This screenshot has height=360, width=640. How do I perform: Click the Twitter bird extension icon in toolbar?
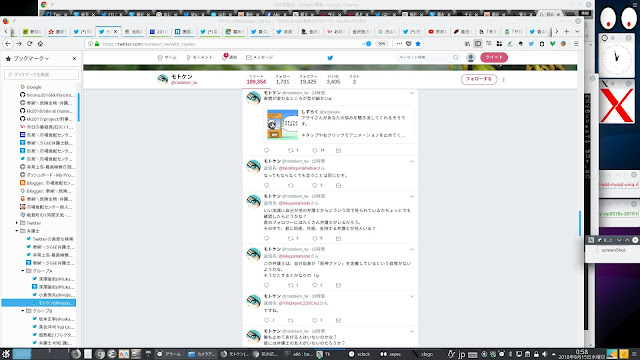tap(531, 44)
